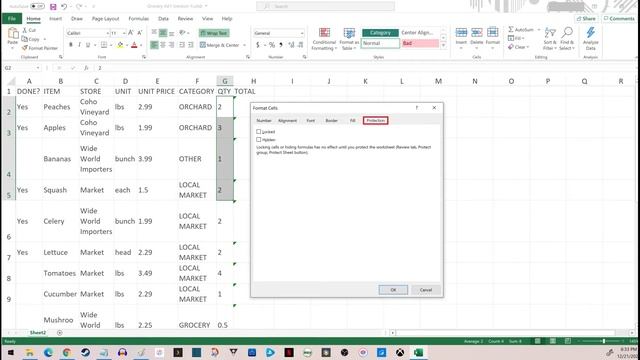640x360 pixels.
Task: Open the File menu
Action: (x=11, y=18)
